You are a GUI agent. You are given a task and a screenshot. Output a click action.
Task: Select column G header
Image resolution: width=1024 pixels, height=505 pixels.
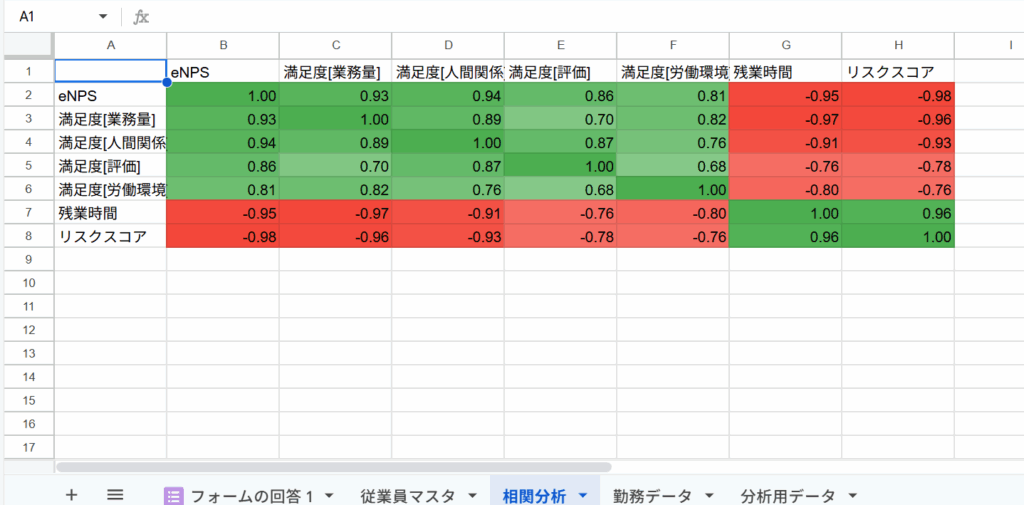(786, 45)
